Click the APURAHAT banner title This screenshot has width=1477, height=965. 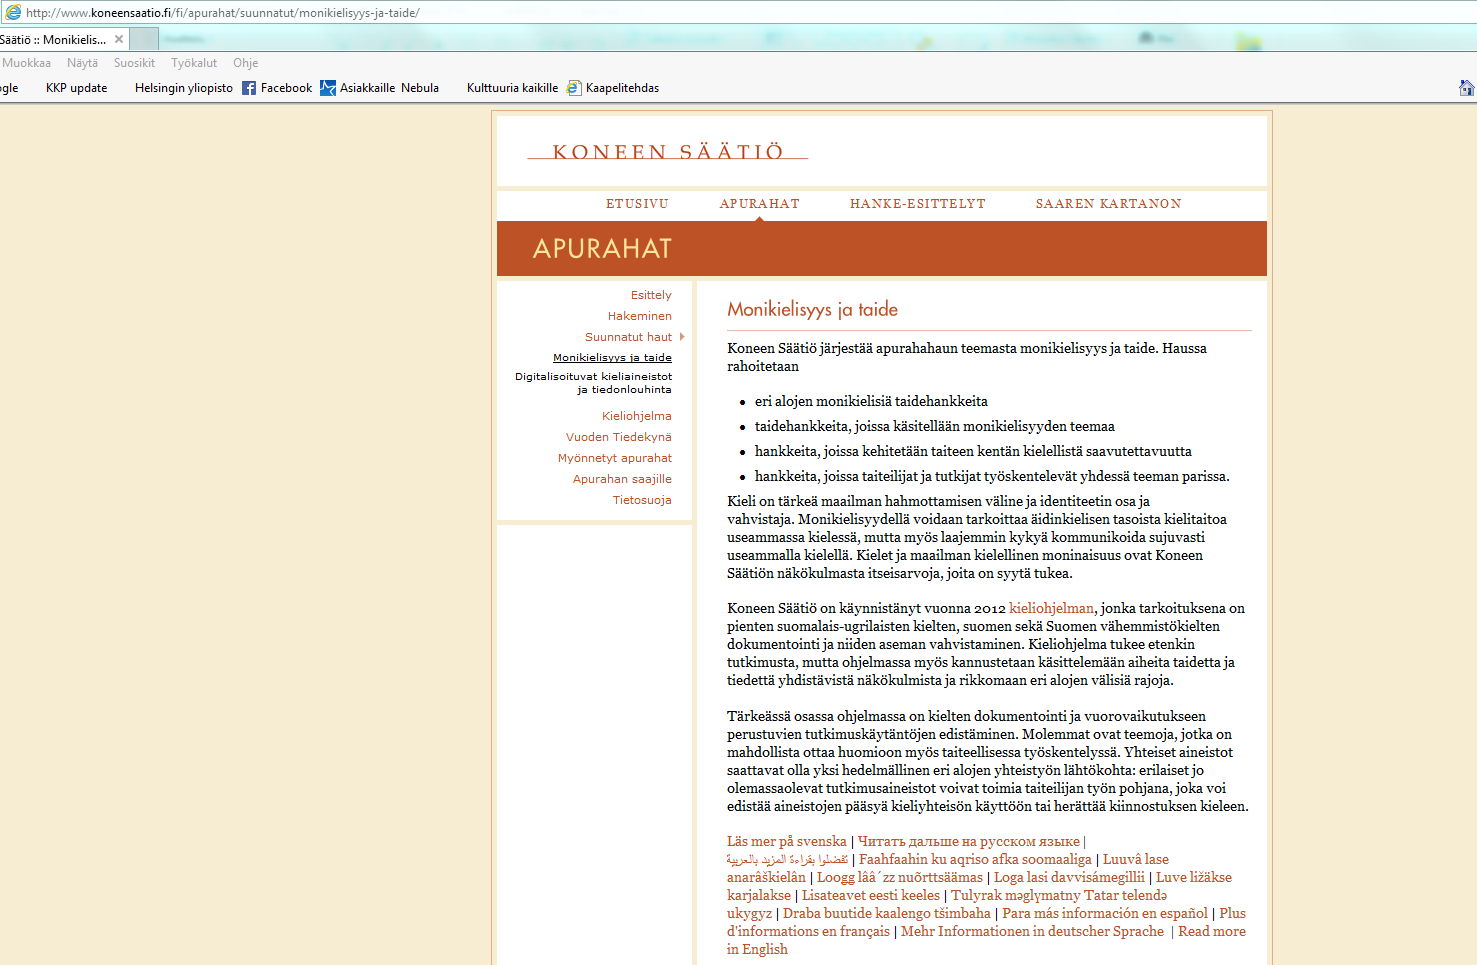click(x=602, y=249)
